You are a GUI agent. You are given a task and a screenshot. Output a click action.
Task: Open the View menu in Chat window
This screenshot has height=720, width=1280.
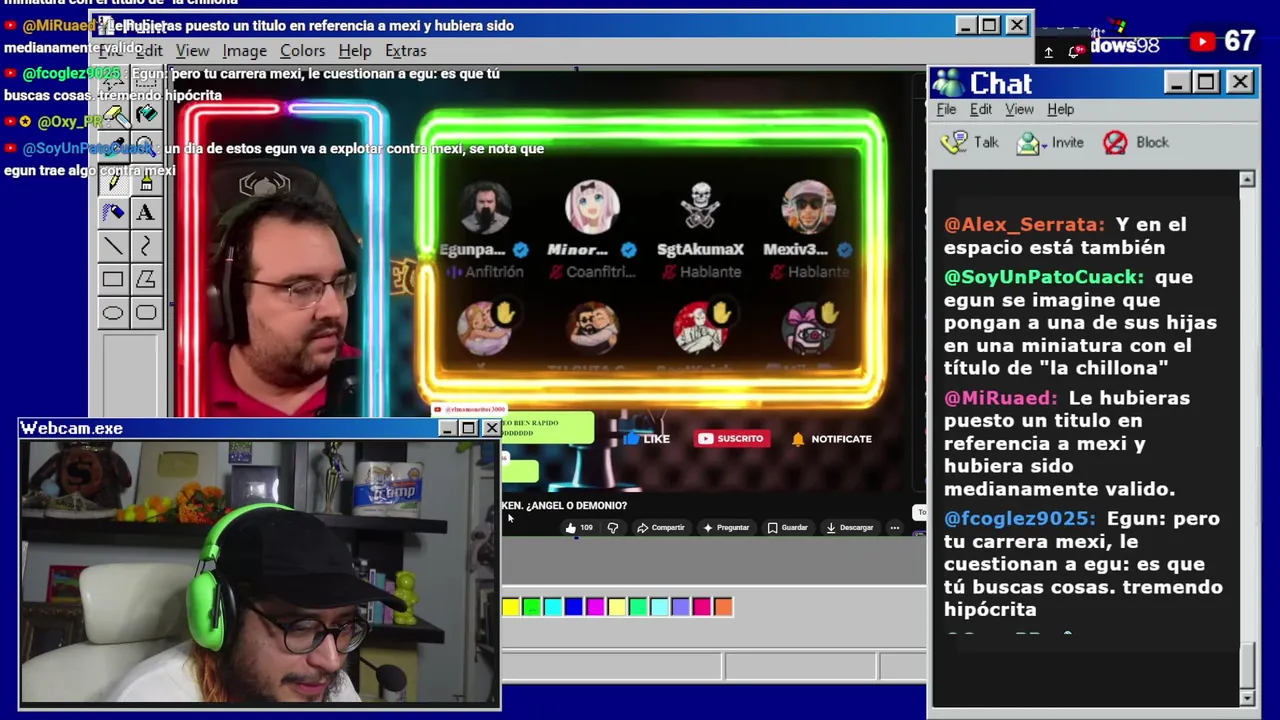pos(1019,109)
